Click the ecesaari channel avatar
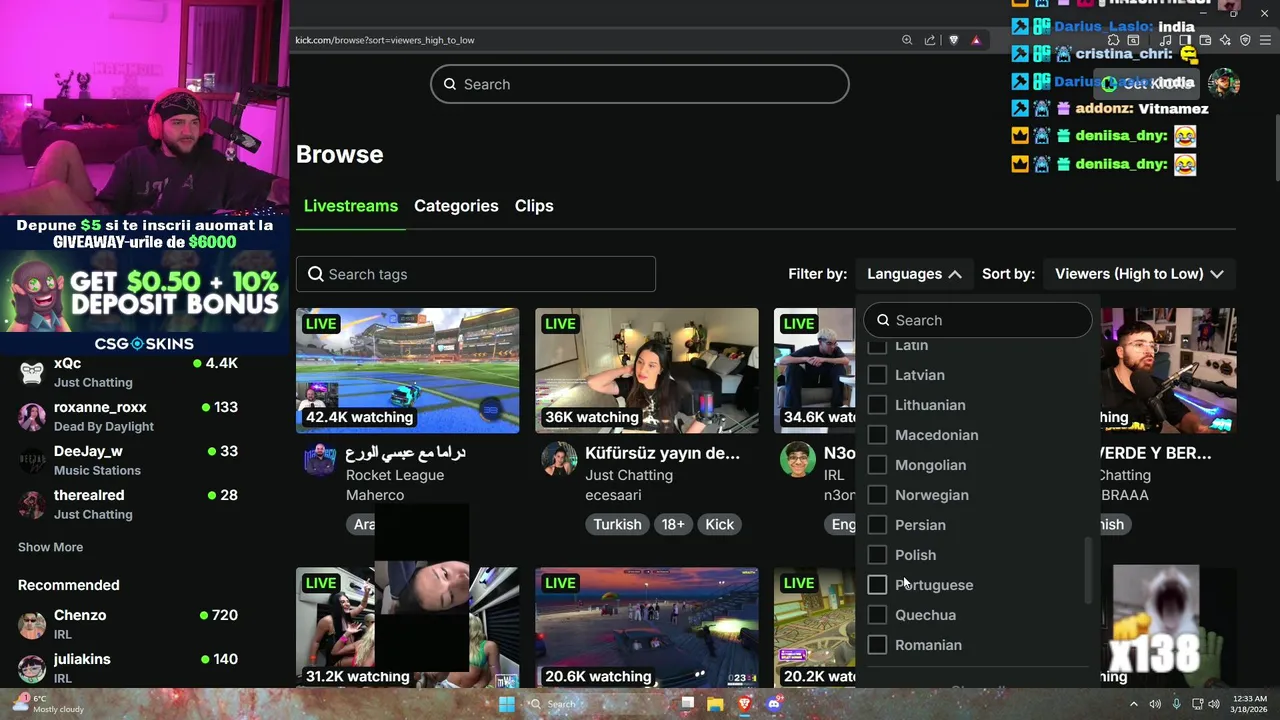The image size is (1280, 720). [x=559, y=460]
